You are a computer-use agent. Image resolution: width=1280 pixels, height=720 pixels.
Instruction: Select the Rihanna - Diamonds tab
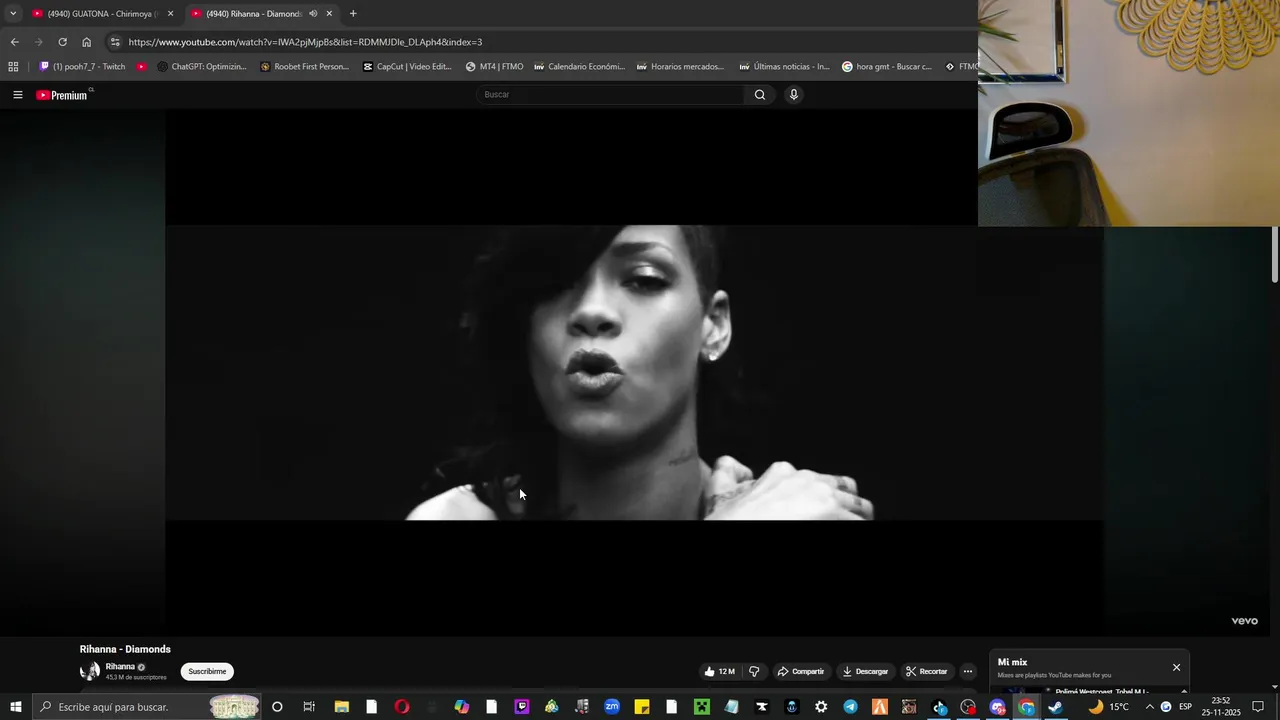pos(262,14)
